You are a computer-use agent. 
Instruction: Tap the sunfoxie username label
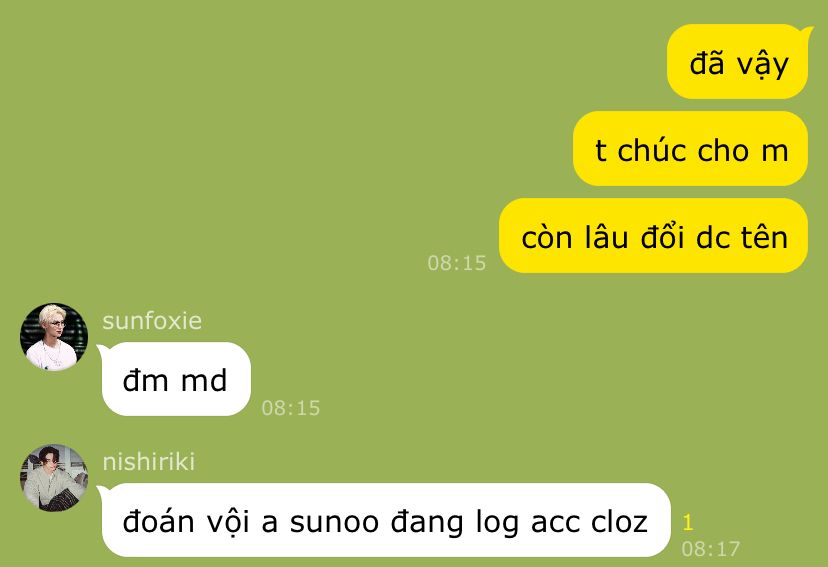click(152, 321)
